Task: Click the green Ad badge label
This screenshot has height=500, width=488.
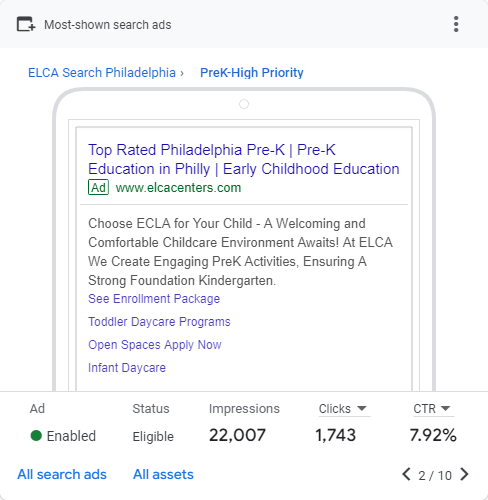Action: (x=98, y=187)
